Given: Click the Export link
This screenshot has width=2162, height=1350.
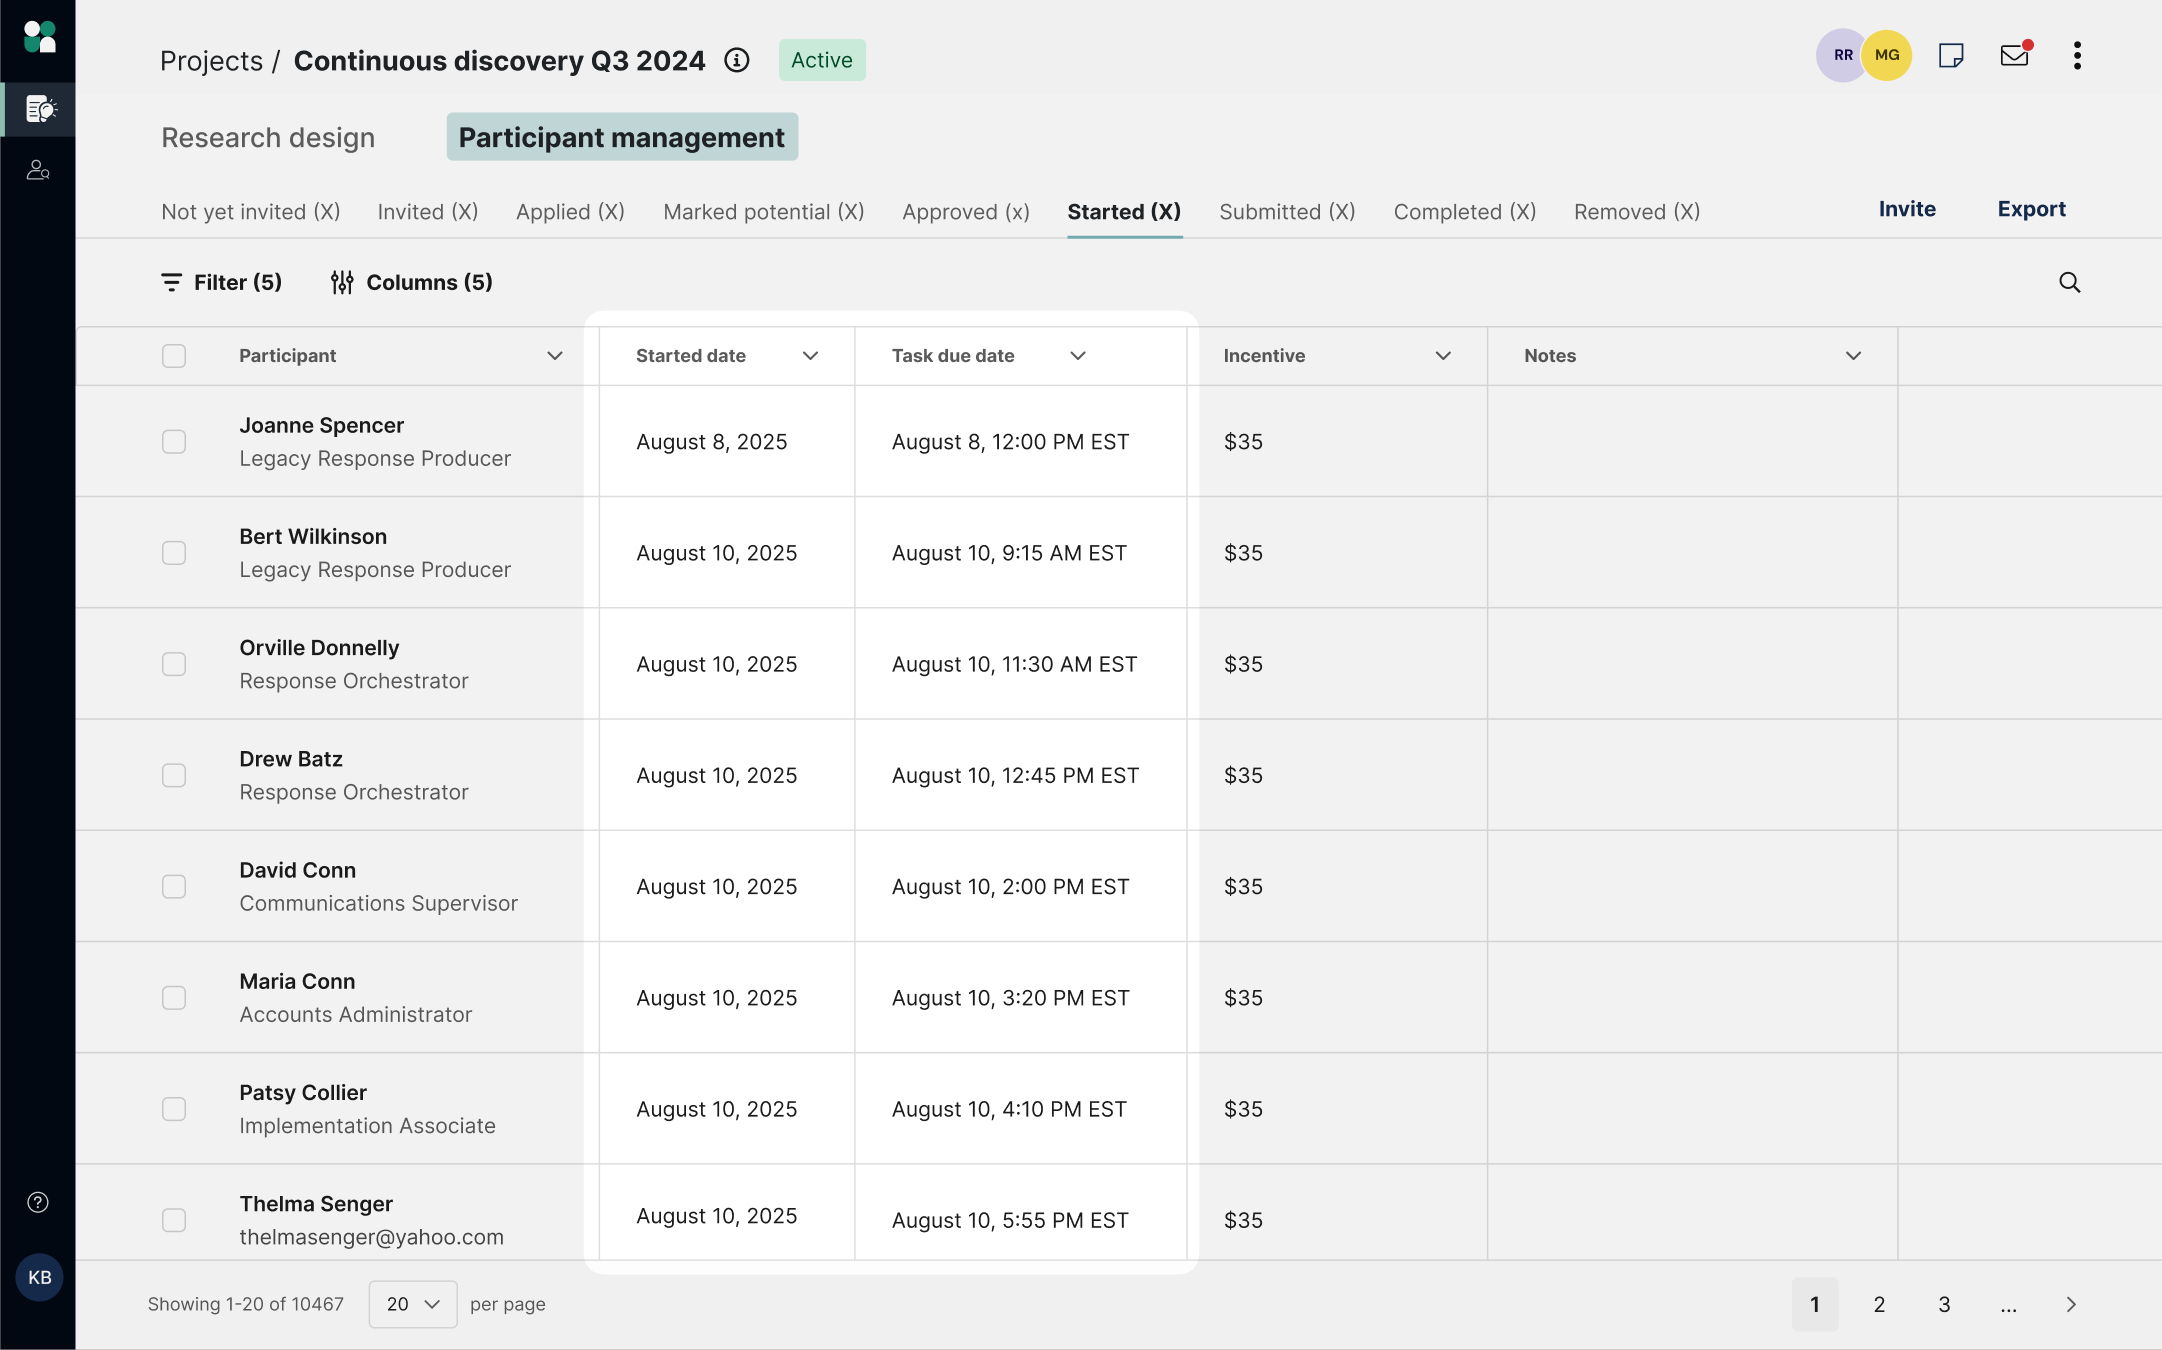Looking at the screenshot, I should point(2031,209).
